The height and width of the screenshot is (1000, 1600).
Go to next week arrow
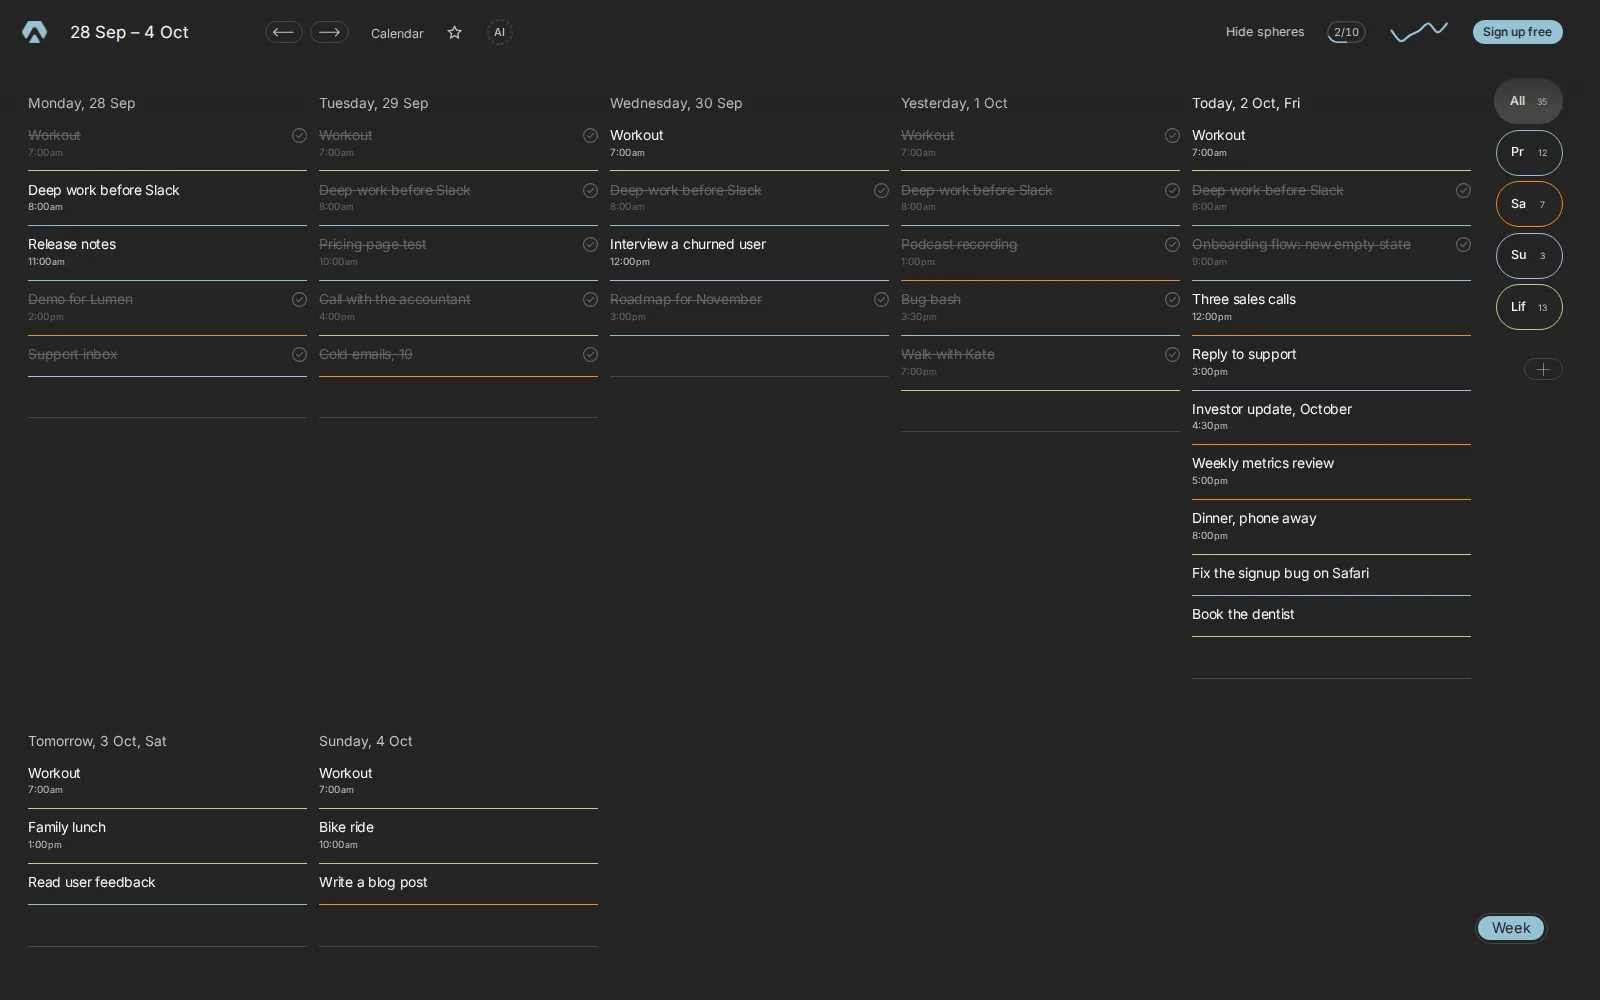point(329,32)
